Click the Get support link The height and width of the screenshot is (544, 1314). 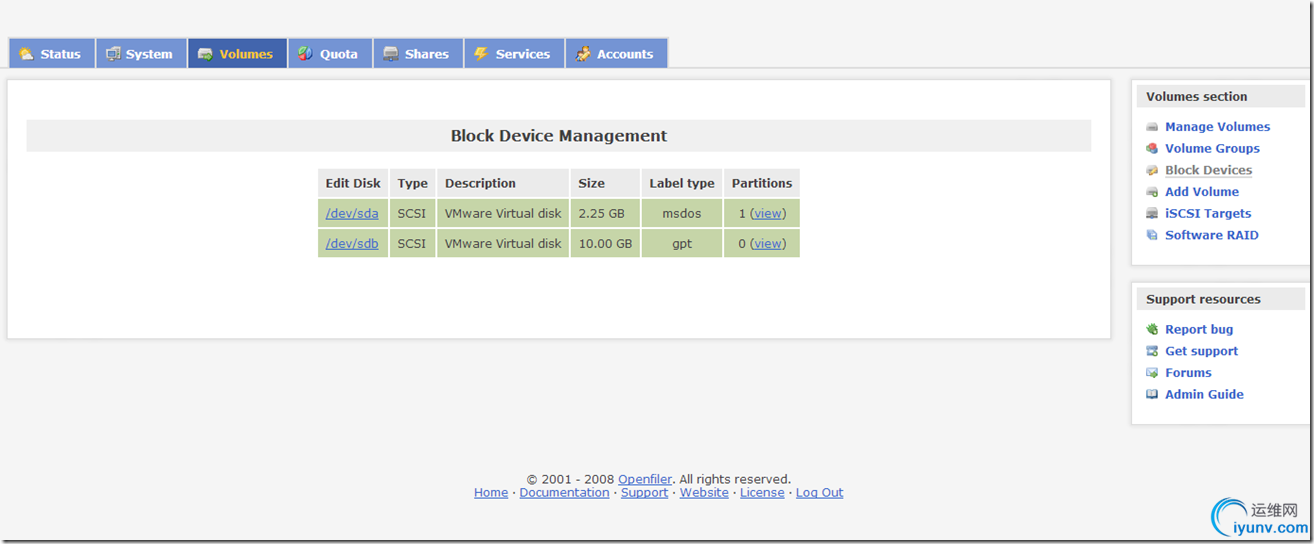point(1201,352)
